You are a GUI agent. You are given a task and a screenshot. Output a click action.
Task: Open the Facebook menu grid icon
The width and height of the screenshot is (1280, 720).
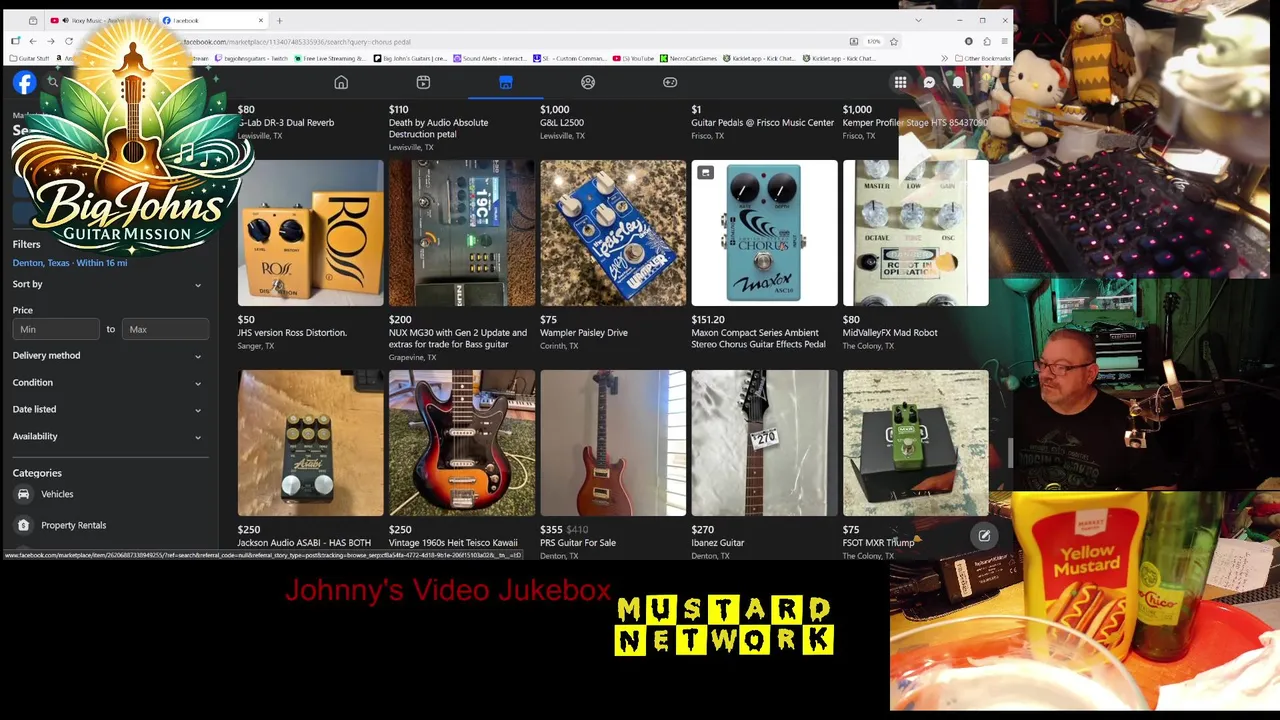[x=900, y=83]
